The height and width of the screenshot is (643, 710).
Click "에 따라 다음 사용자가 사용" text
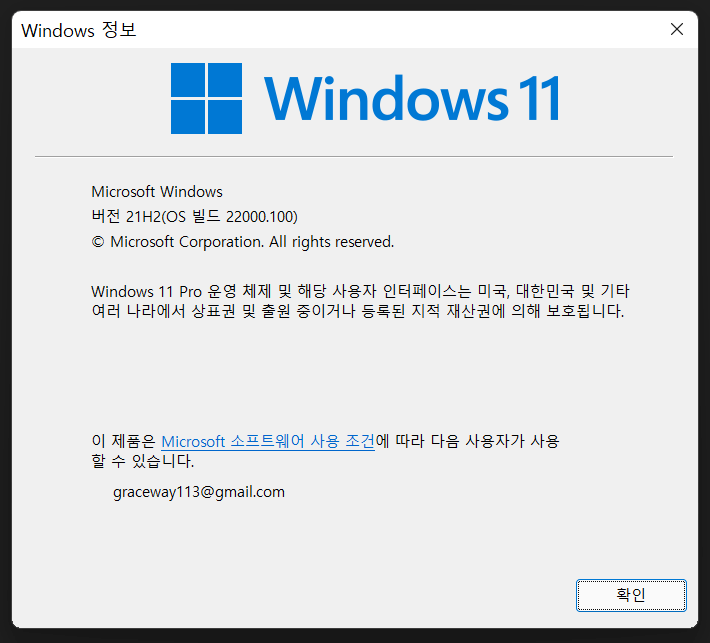point(468,441)
